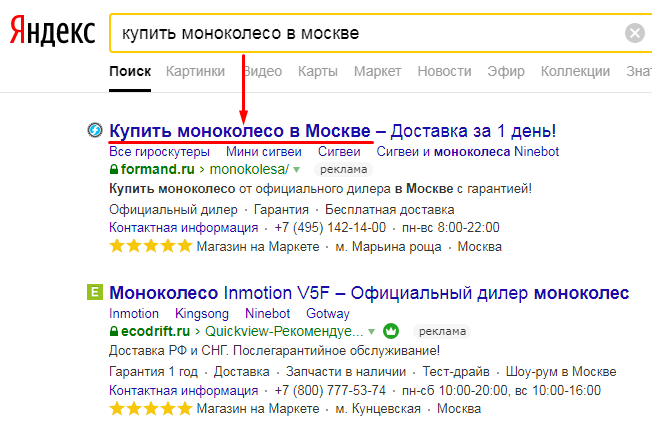Click 'м. Марьина роща' metro text
The height and width of the screenshot is (428, 652).
click(388, 247)
